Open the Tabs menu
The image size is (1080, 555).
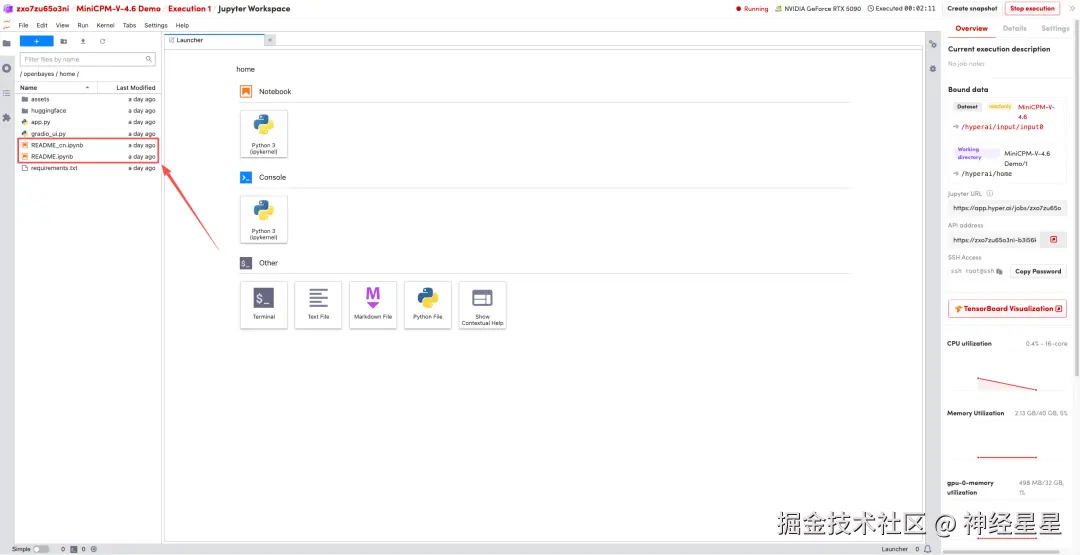(129, 25)
